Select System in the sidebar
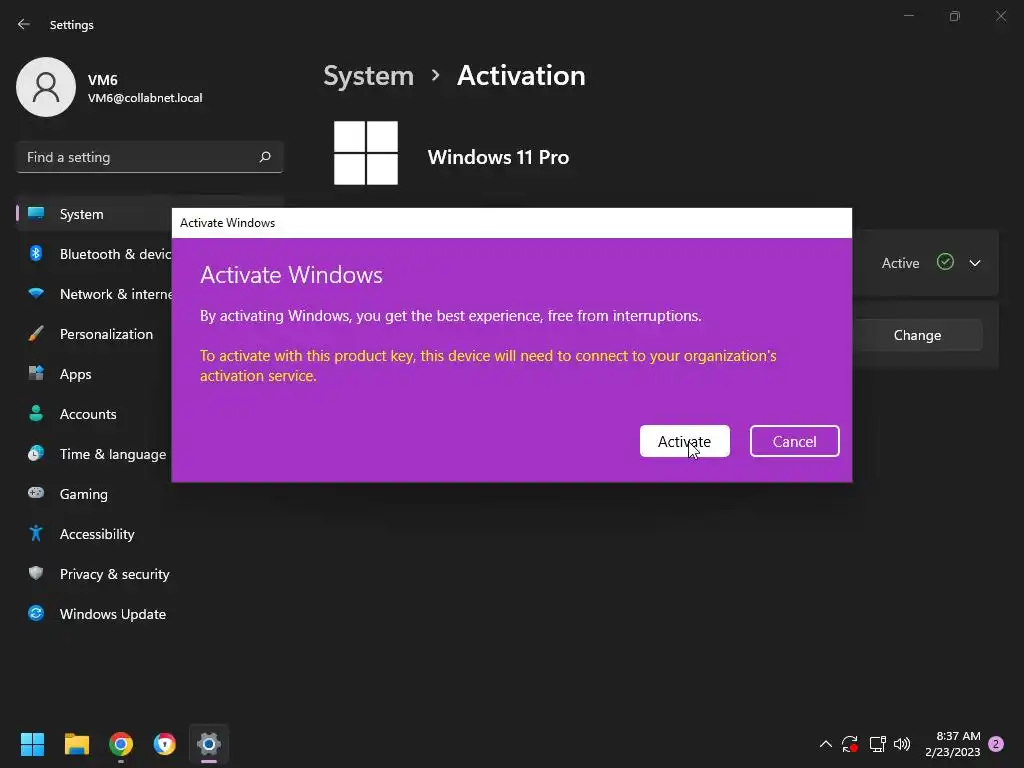Image resolution: width=1024 pixels, height=768 pixels. [94, 214]
